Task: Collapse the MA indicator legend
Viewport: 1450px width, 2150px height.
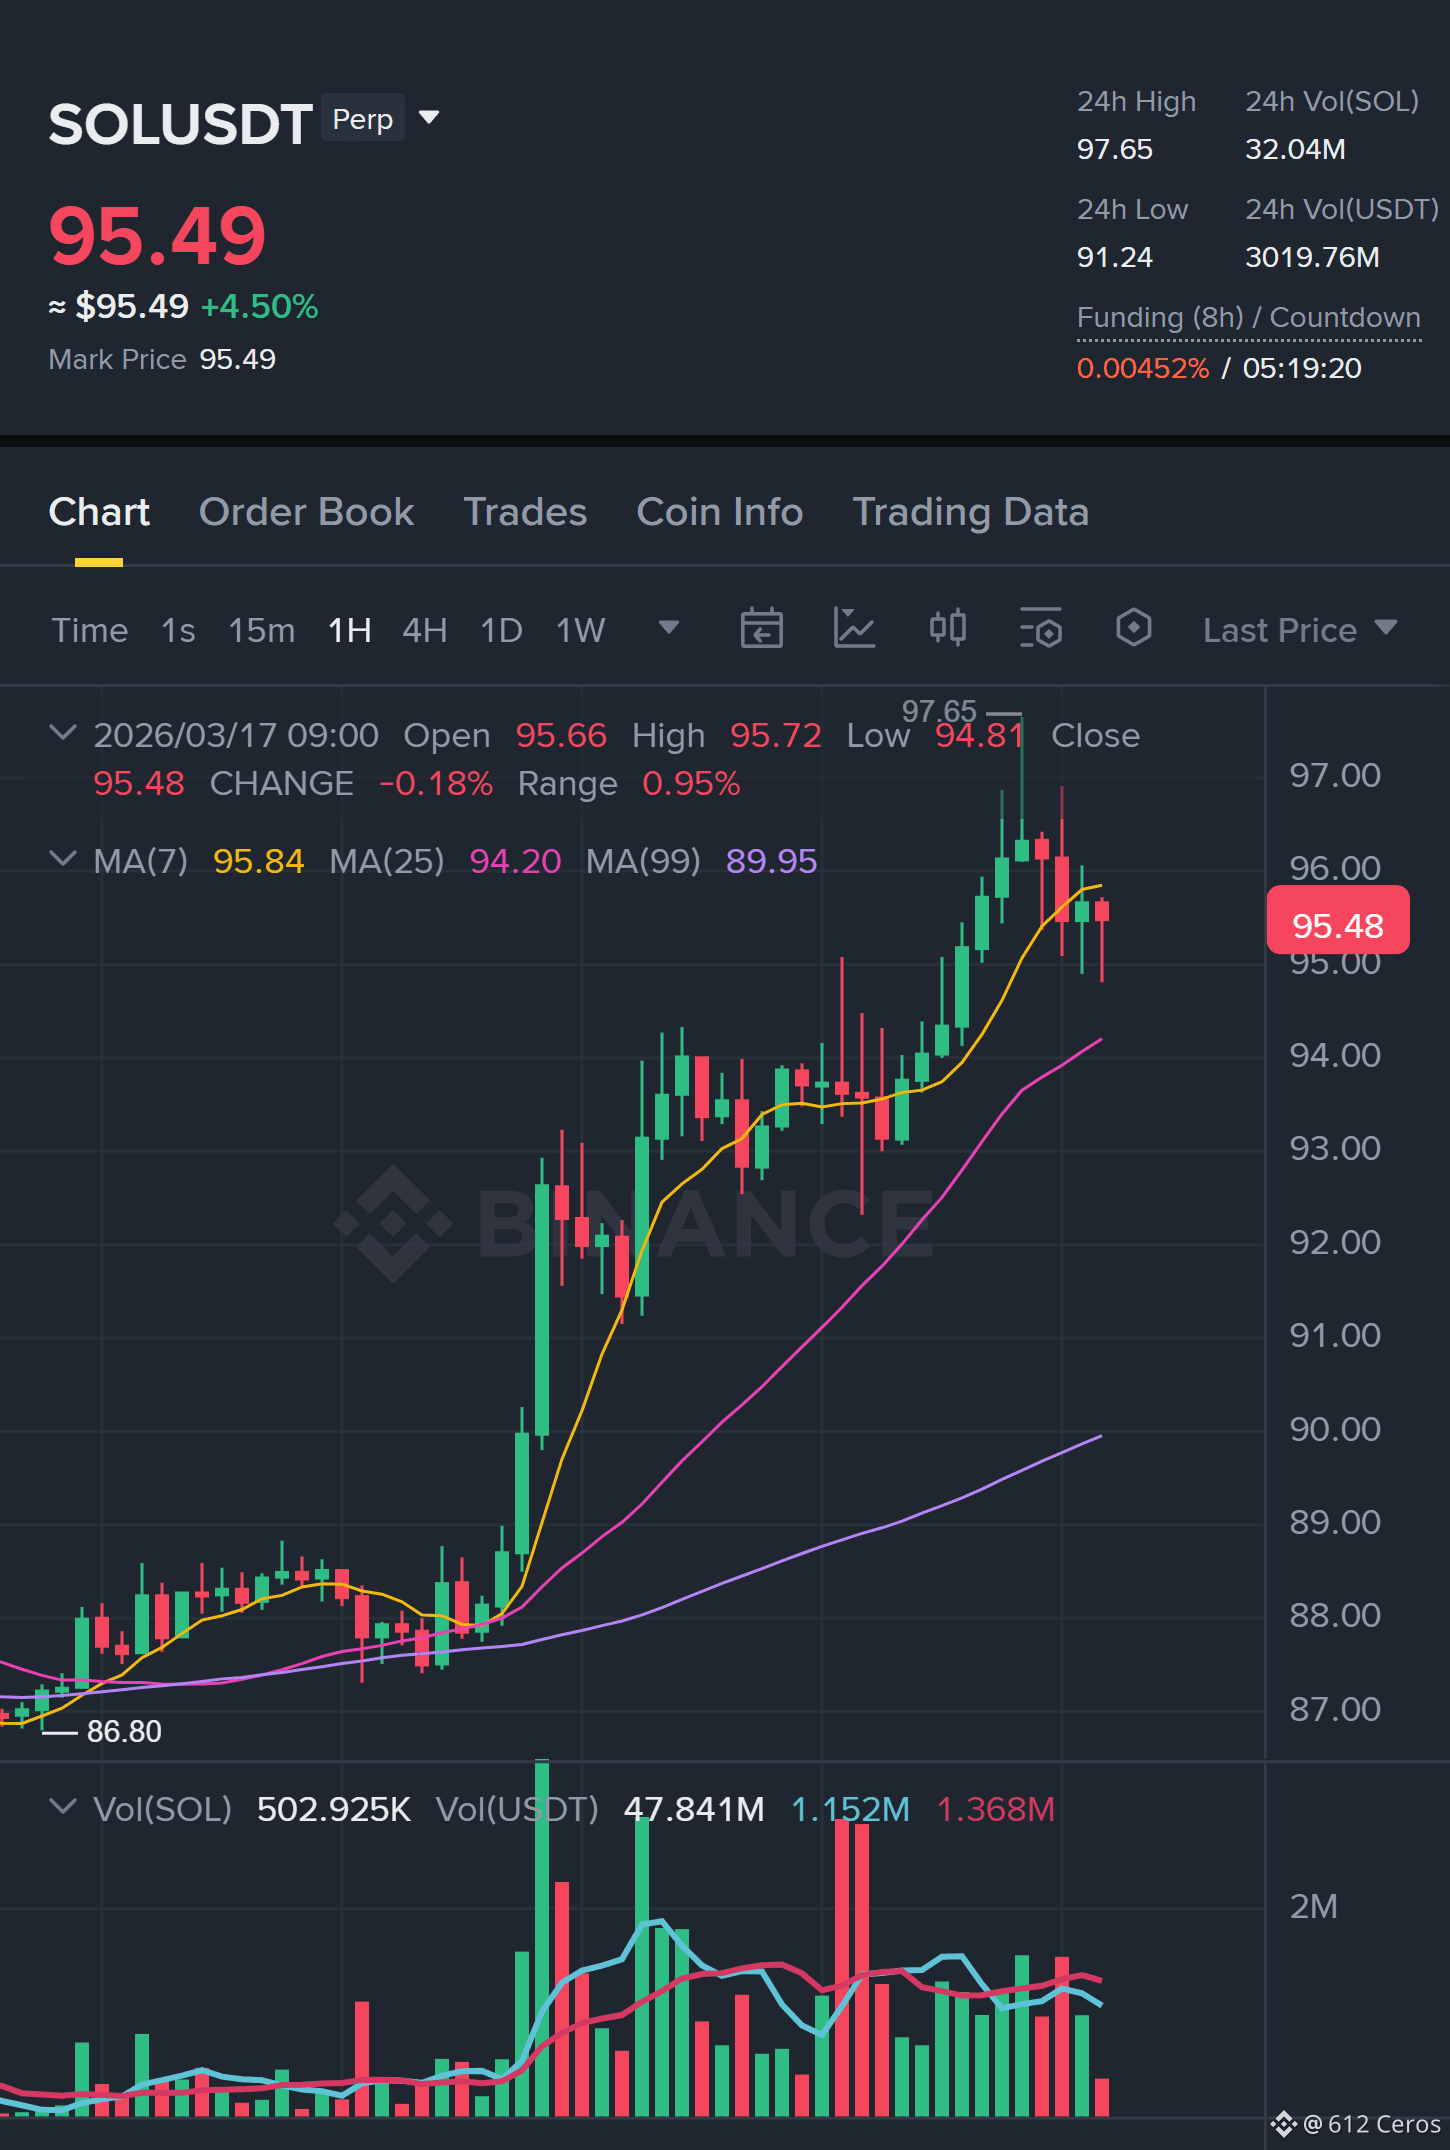Action: (63, 859)
